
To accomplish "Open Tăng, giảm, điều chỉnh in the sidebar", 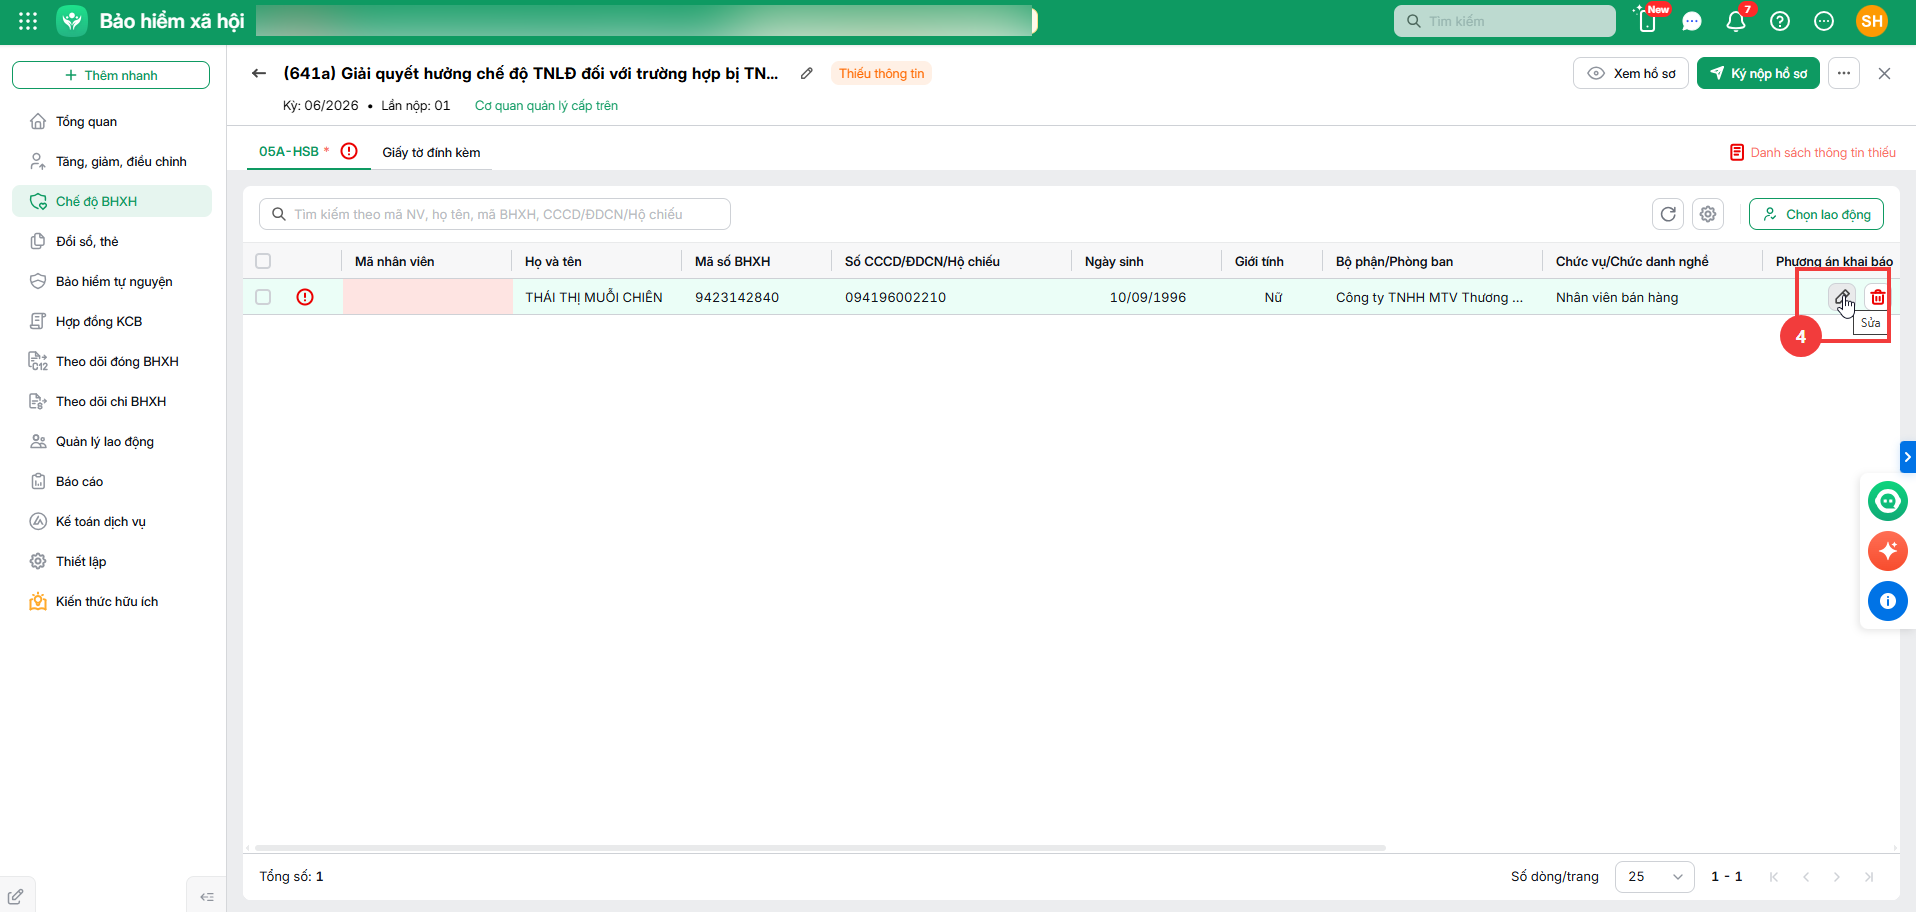I will tap(112, 161).
